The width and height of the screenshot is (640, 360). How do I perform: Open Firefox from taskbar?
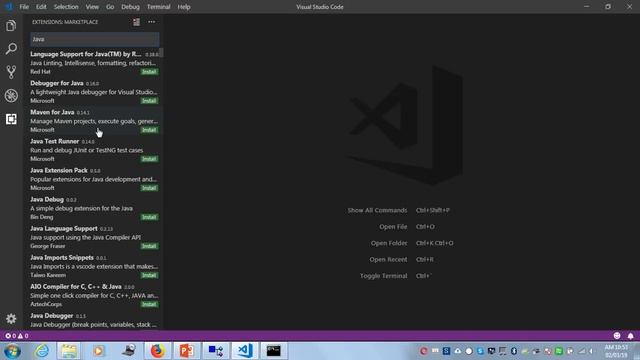point(157,351)
